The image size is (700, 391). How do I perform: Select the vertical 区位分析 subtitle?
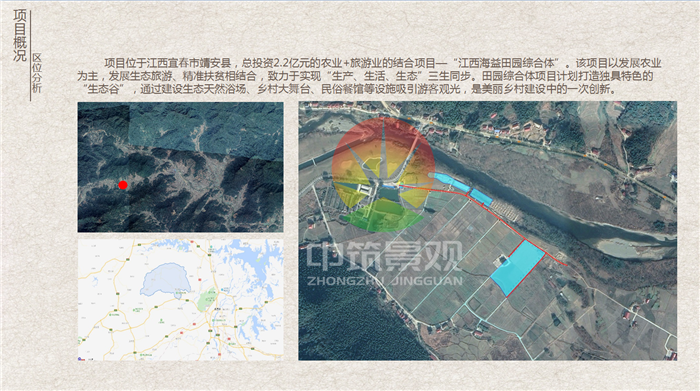click(x=37, y=73)
